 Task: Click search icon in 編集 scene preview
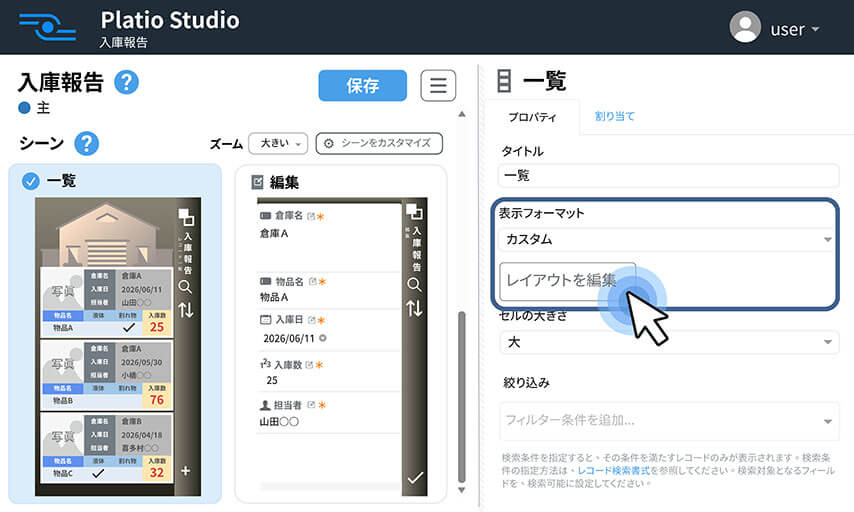pos(414,284)
